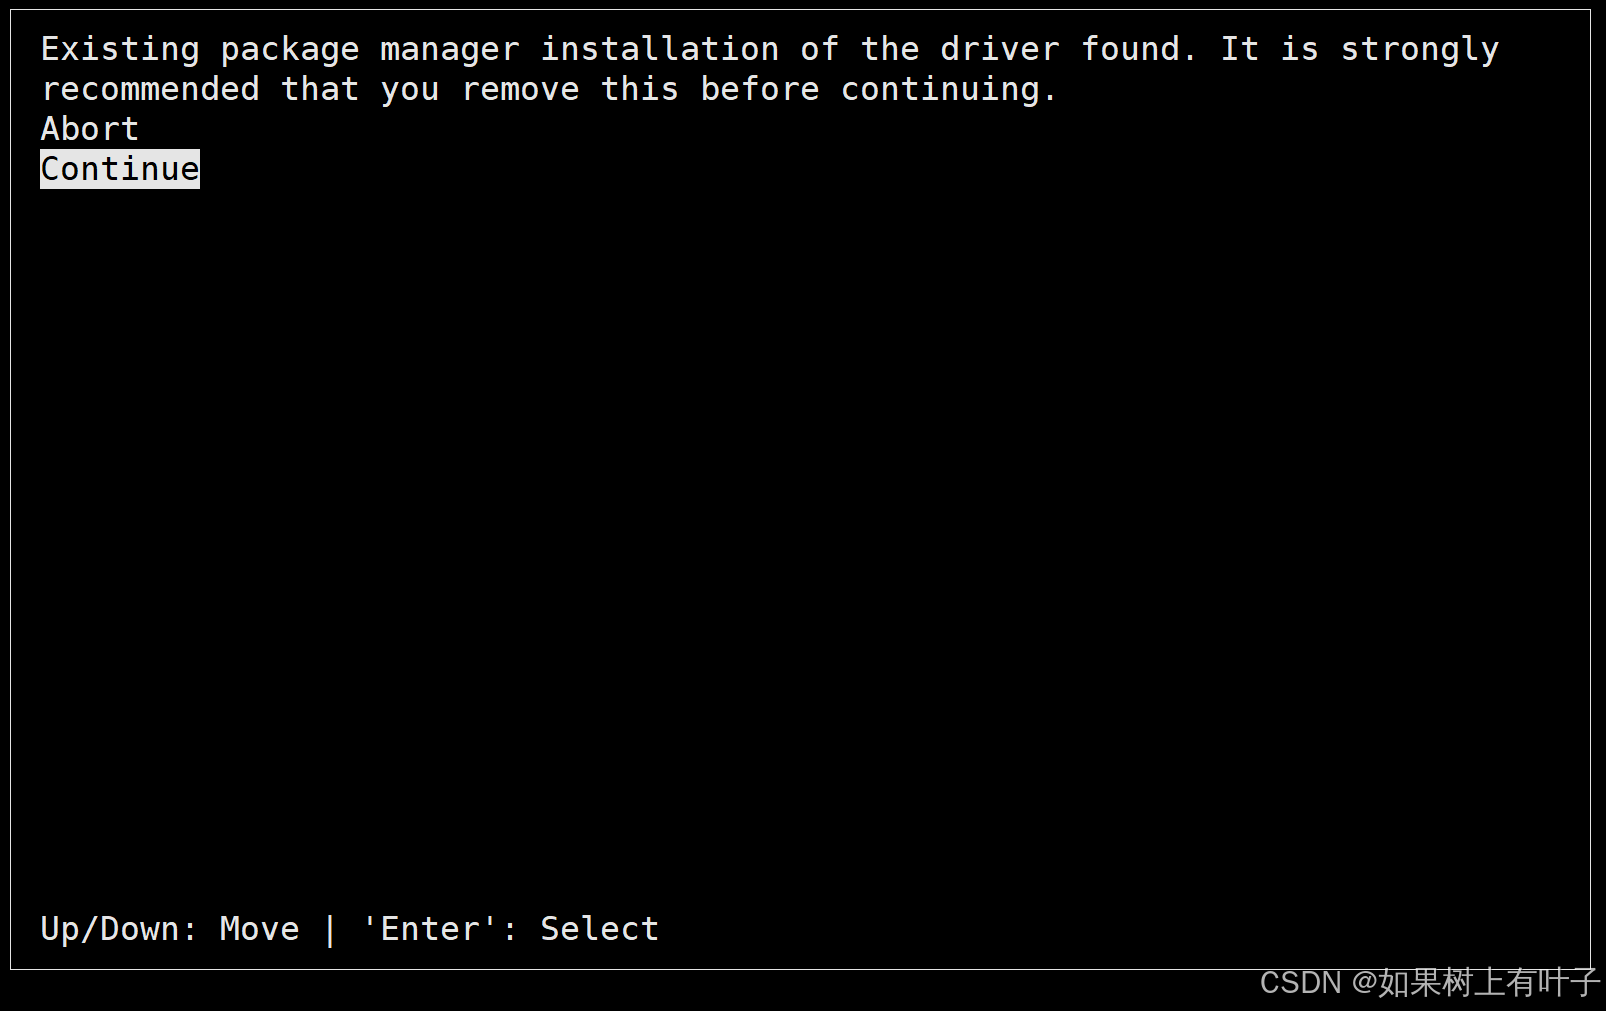Viewport: 1606px width, 1011px height.
Task: Click the 'Enter' key hint
Action: click(430, 929)
